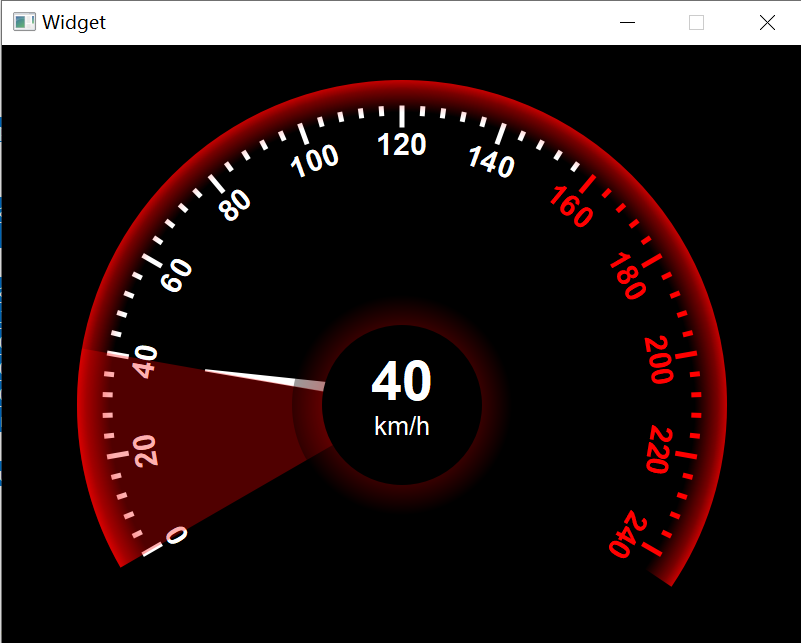Click the 120 label on the dial

pyautogui.click(x=402, y=145)
